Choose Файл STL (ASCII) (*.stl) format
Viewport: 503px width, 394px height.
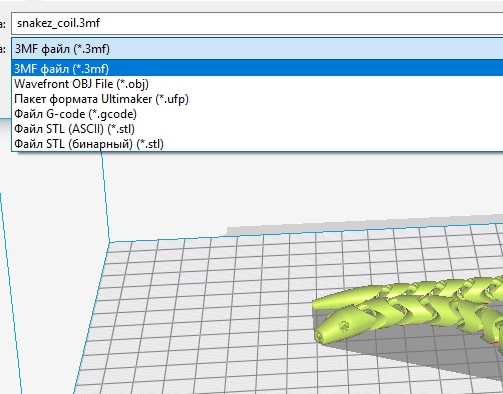pyautogui.click(x=258, y=129)
